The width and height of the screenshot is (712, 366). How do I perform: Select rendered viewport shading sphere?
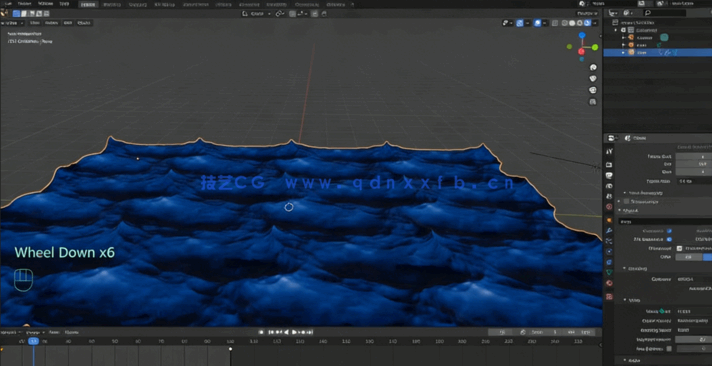[587, 23]
